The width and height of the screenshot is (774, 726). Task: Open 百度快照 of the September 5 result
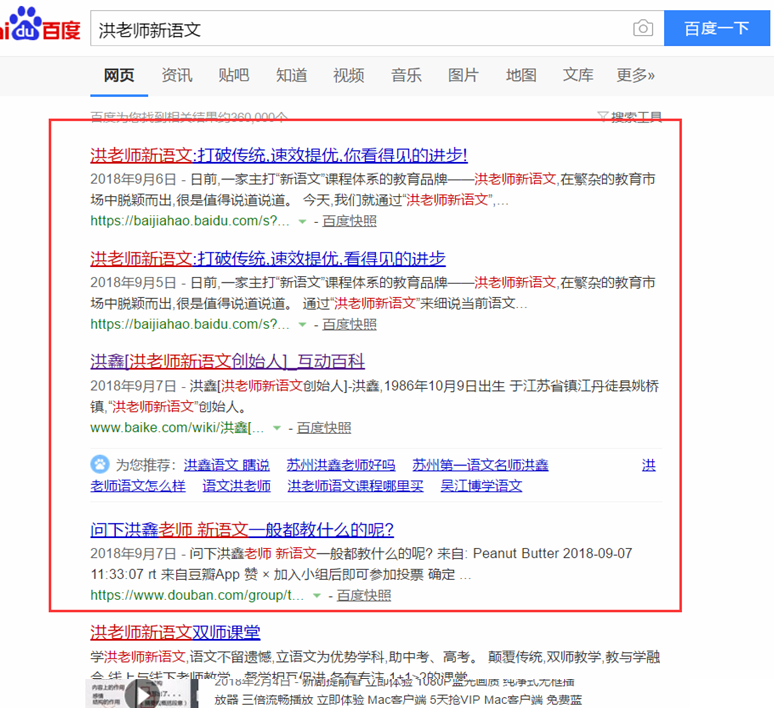pyautogui.click(x=349, y=324)
